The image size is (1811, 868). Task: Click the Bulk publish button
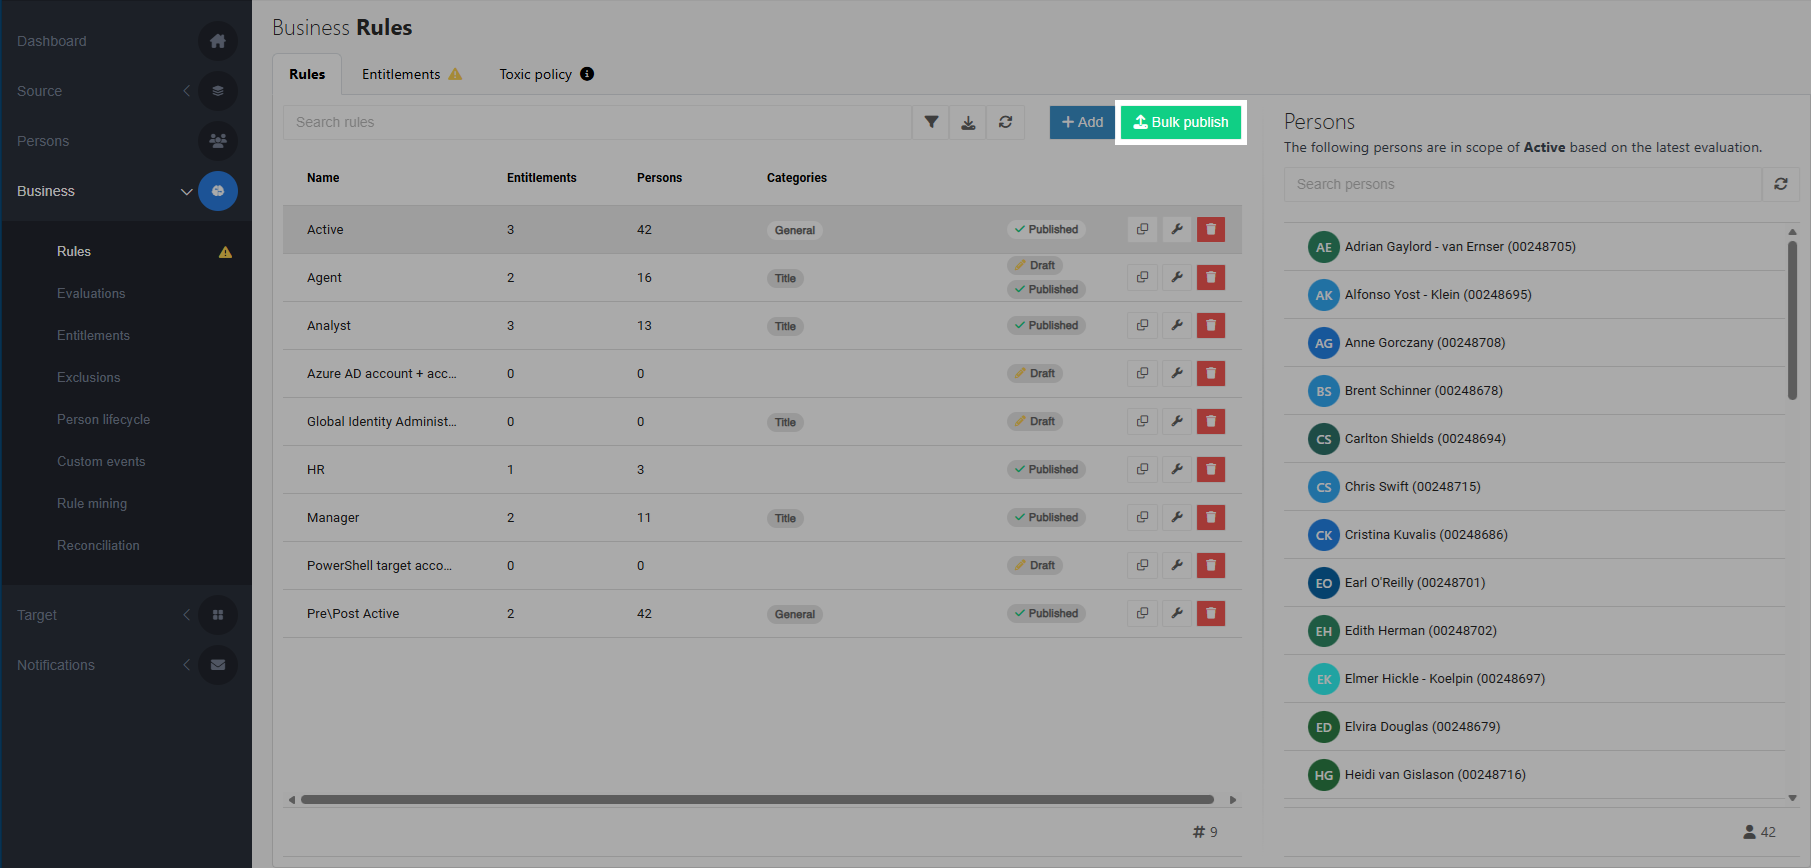1181,122
